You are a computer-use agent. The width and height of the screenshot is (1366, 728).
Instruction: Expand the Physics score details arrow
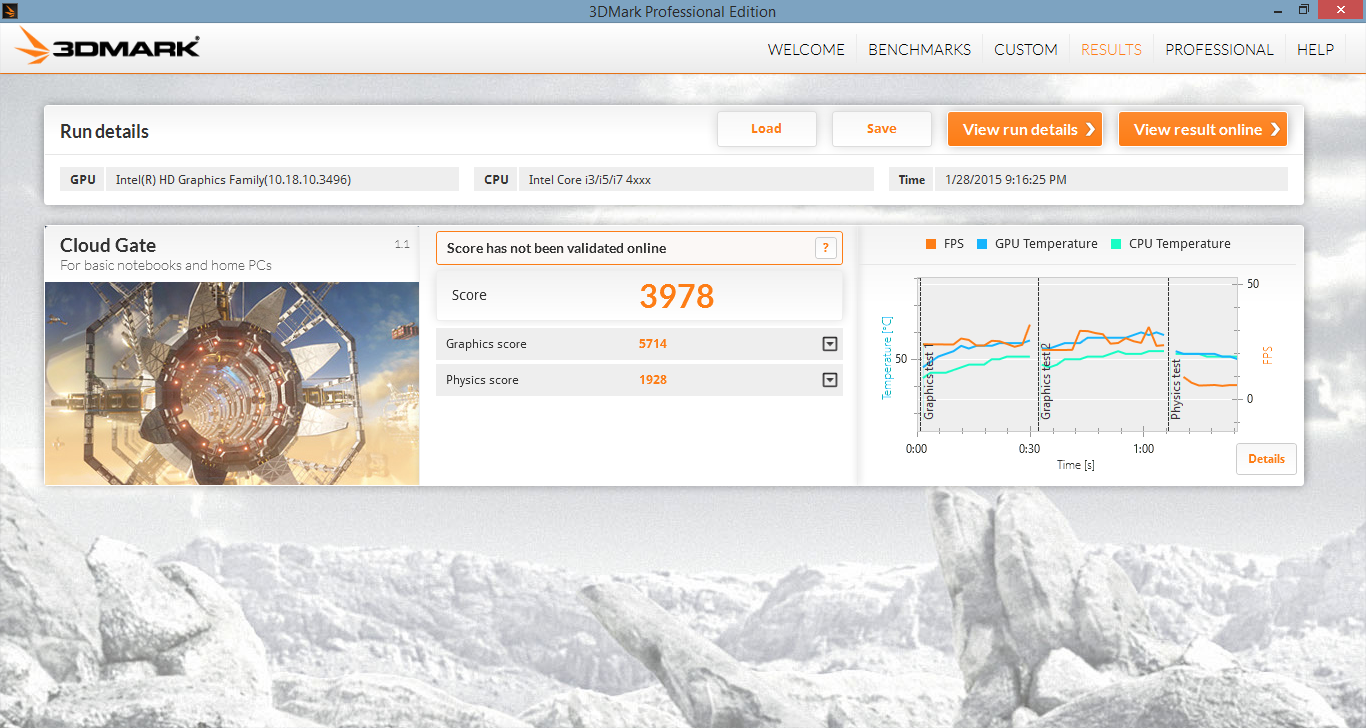(x=829, y=380)
